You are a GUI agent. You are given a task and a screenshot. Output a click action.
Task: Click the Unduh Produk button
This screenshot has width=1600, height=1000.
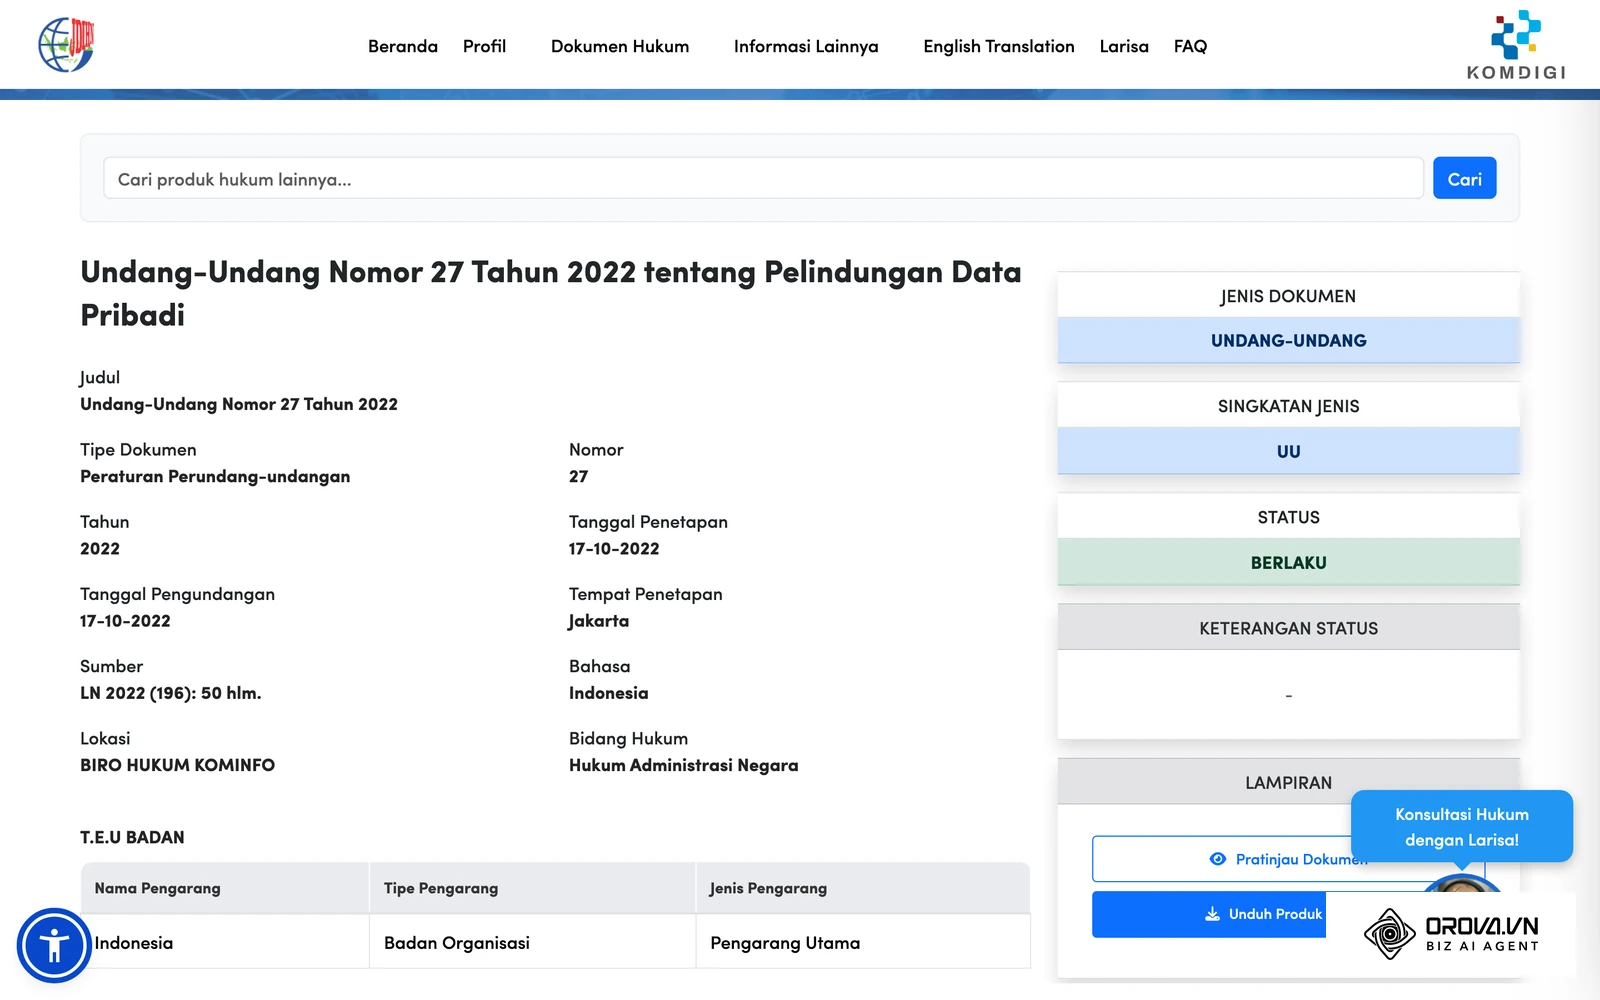[1209, 914]
